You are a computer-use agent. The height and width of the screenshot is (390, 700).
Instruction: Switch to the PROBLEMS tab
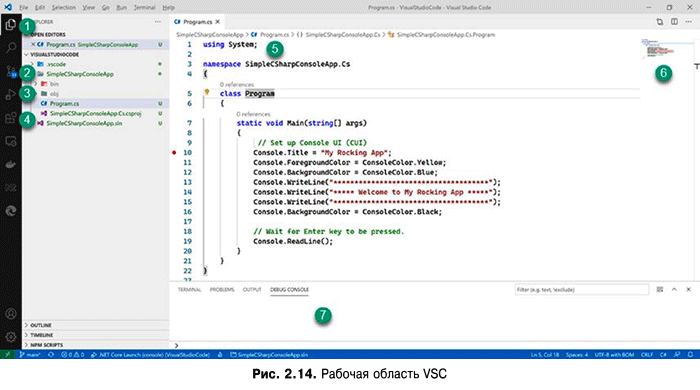(x=222, y=290)
